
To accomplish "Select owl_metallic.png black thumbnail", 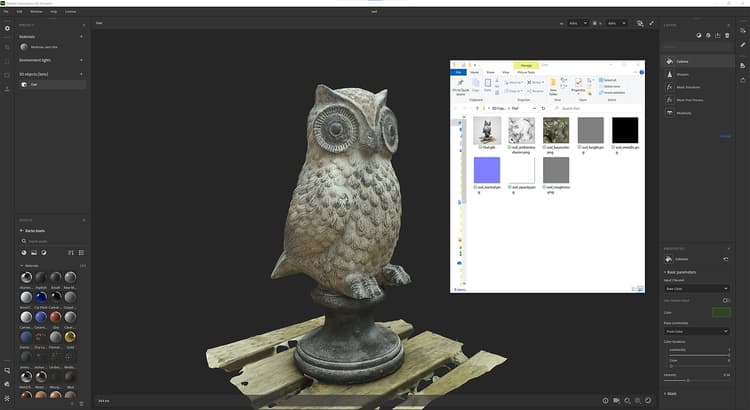I will [x=625, y=130].
